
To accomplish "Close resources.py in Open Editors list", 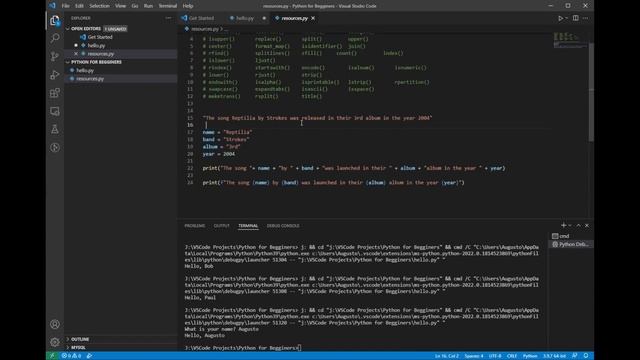I will click(x=76, y=54).
